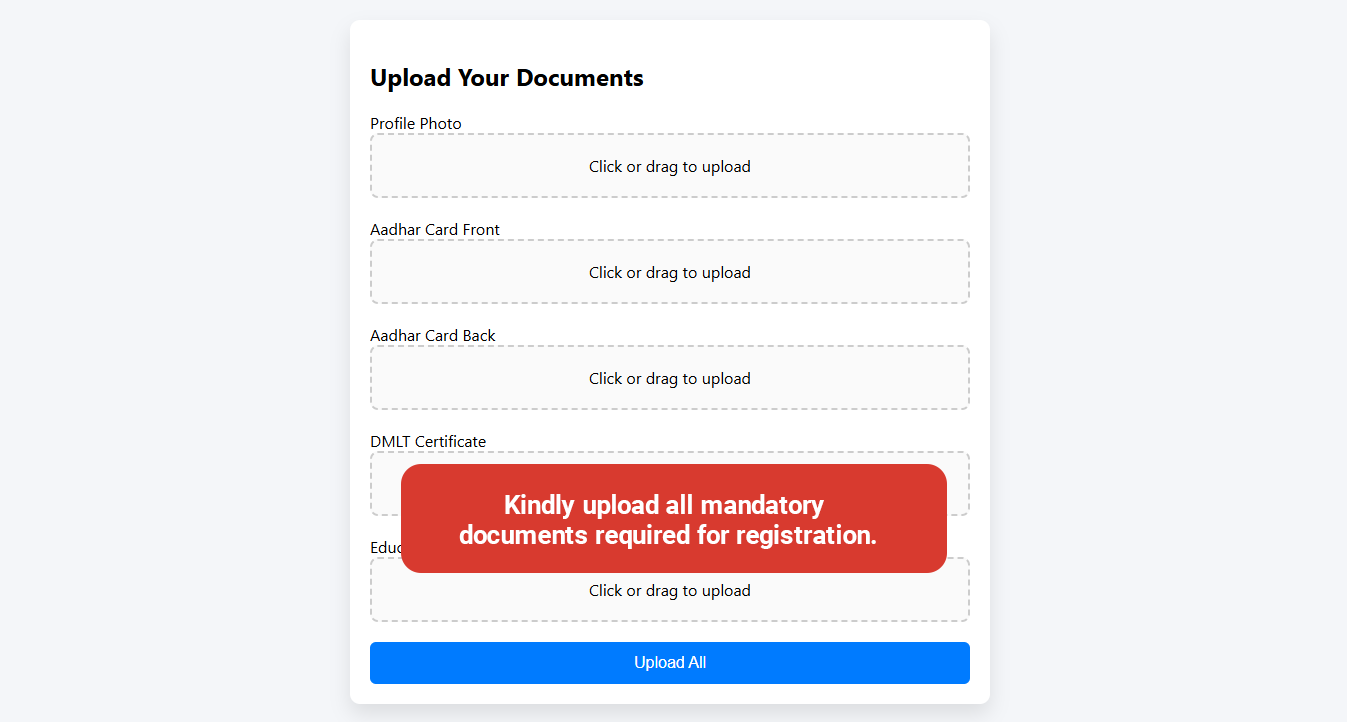Click "documents required for registration" alert line
The height and width of the screenshot is (722, 1347).
tap(667, 535)
